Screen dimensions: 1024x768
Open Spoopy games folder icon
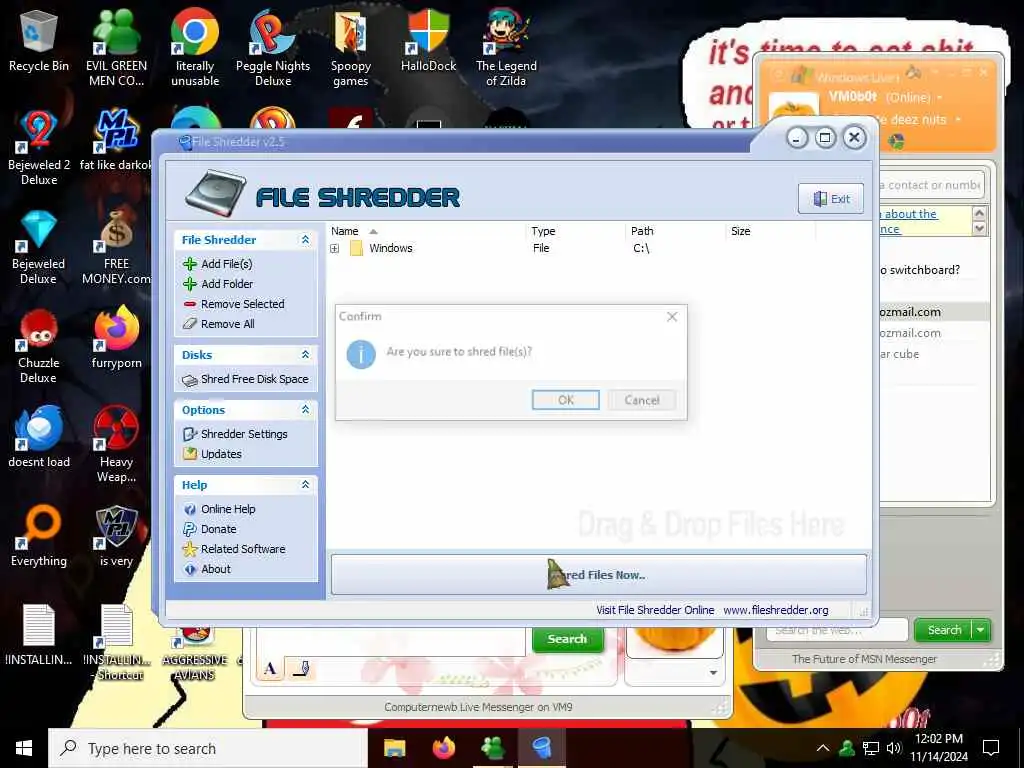tap(351, 47)
